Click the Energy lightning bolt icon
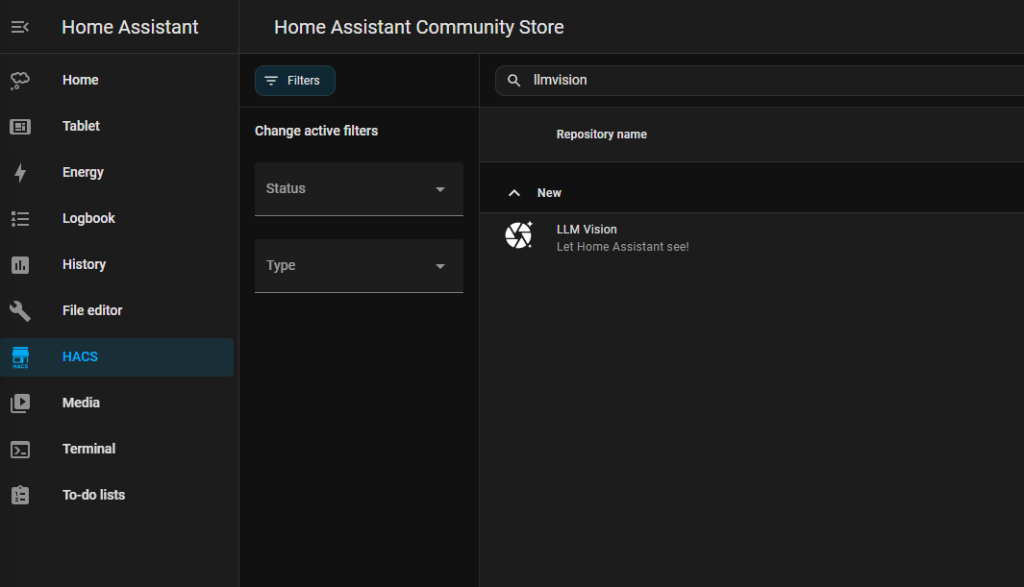This screenshot has width=1024, height=587. click(20, 173)
